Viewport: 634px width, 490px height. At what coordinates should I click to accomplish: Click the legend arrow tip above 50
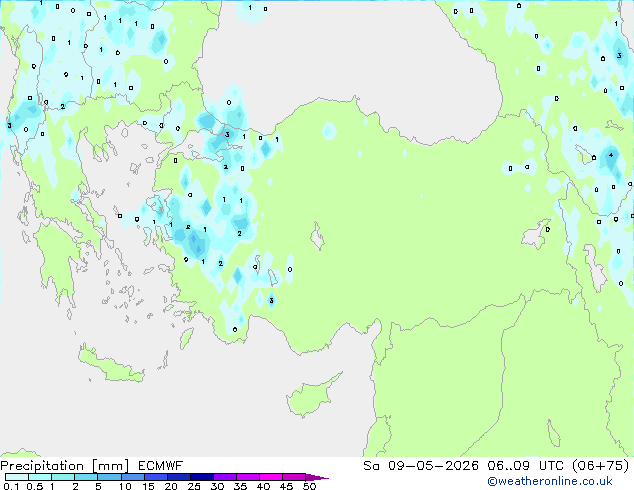[x=317, y=477]
